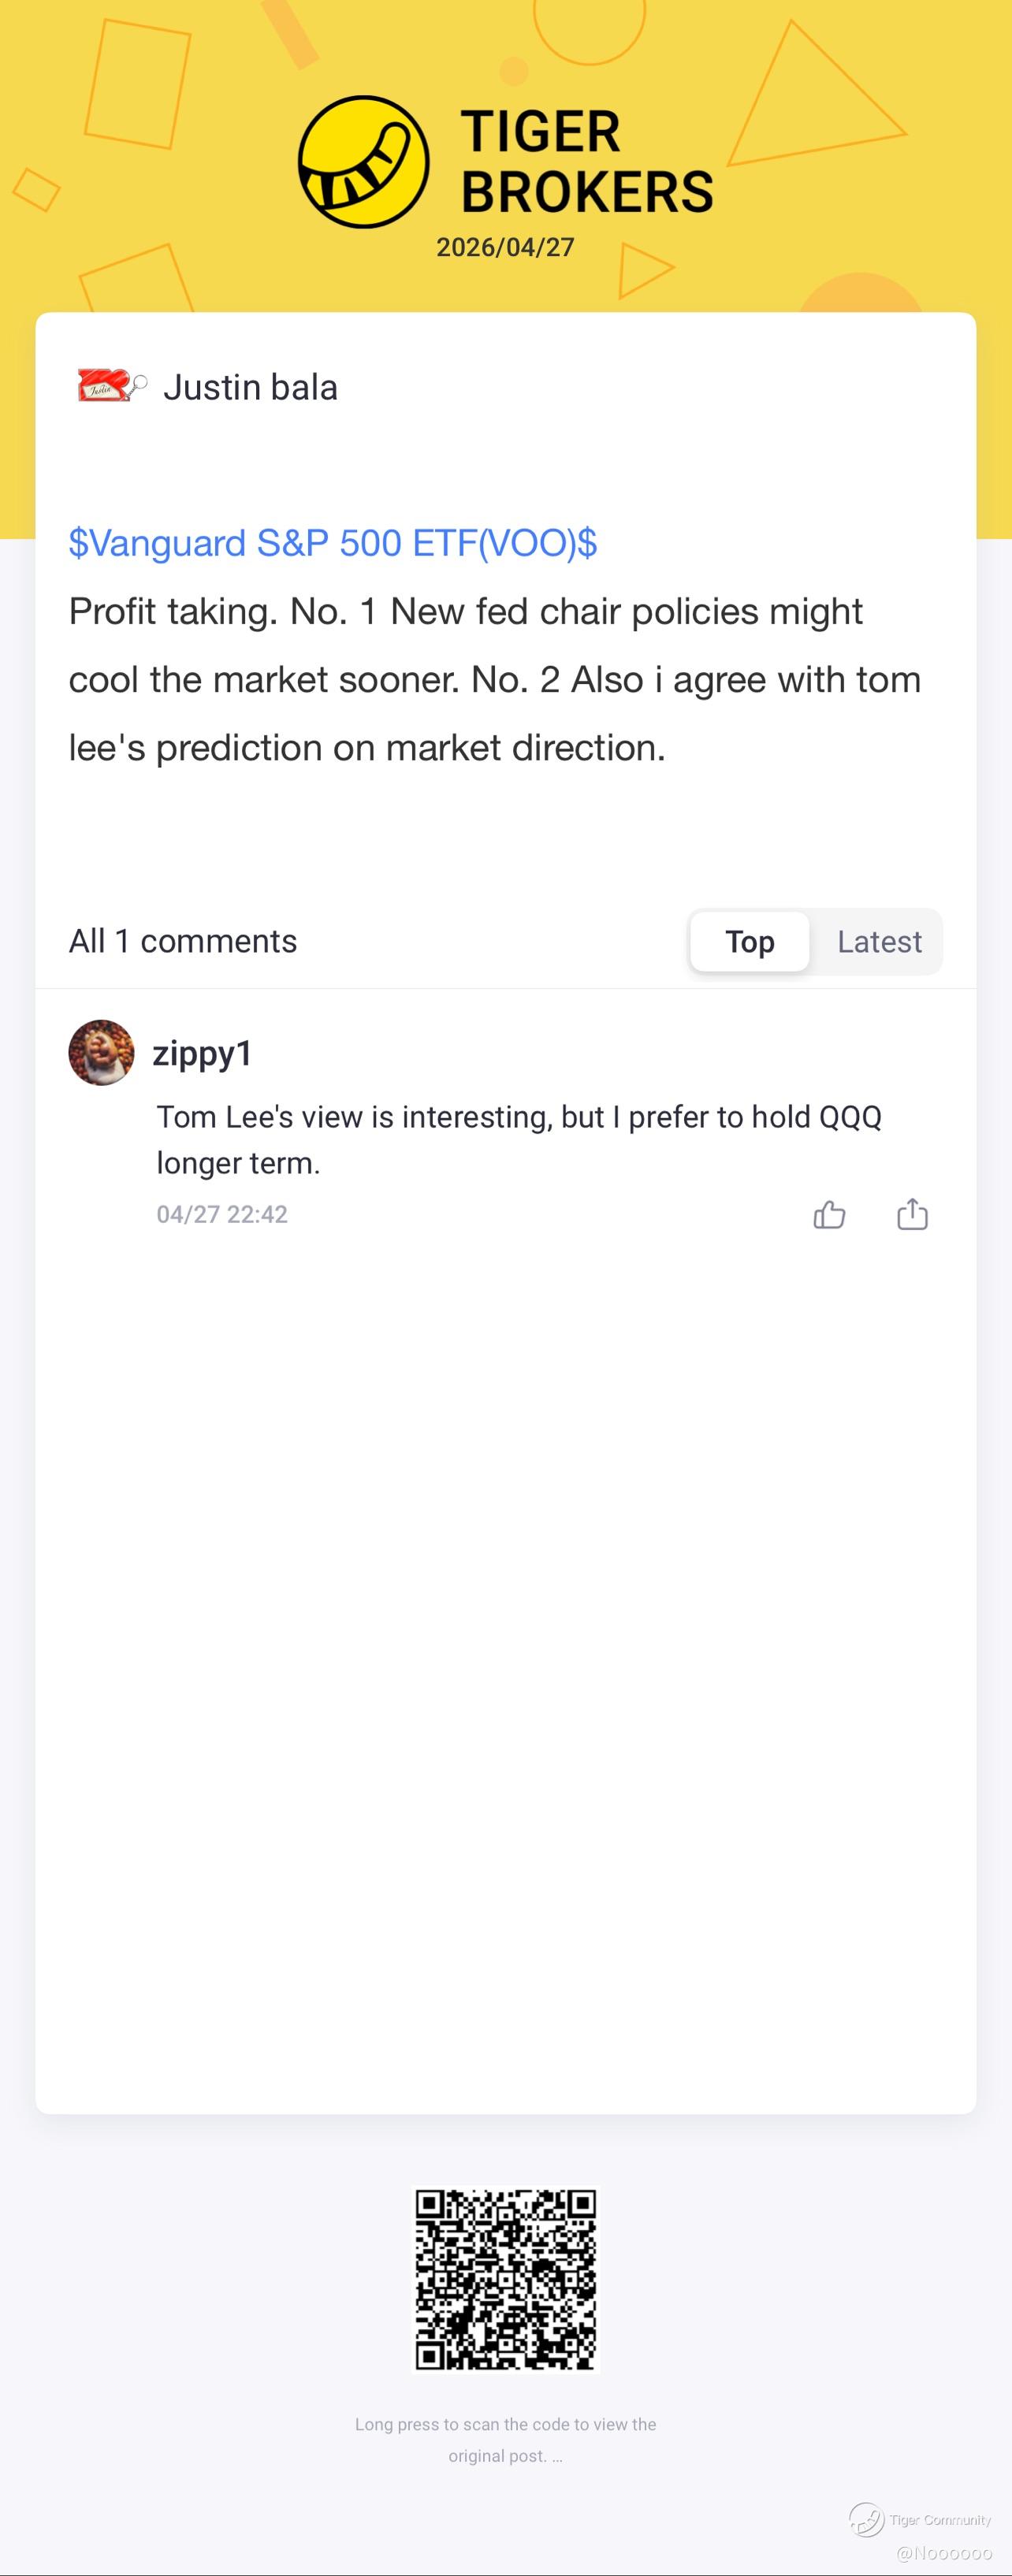Click the TIGER BROKERS title text

pos(586,162)
